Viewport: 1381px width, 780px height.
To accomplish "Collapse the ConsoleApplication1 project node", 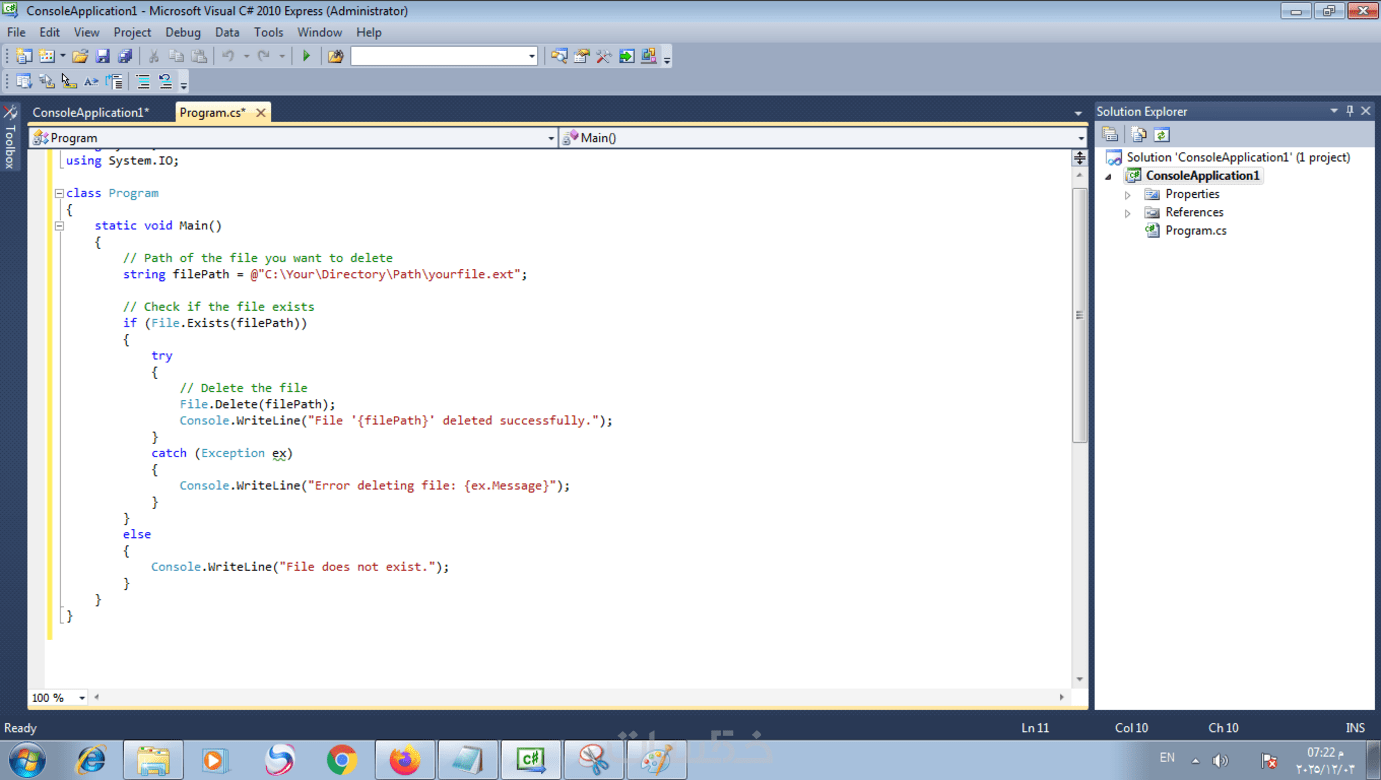I will click(1108, 176).
